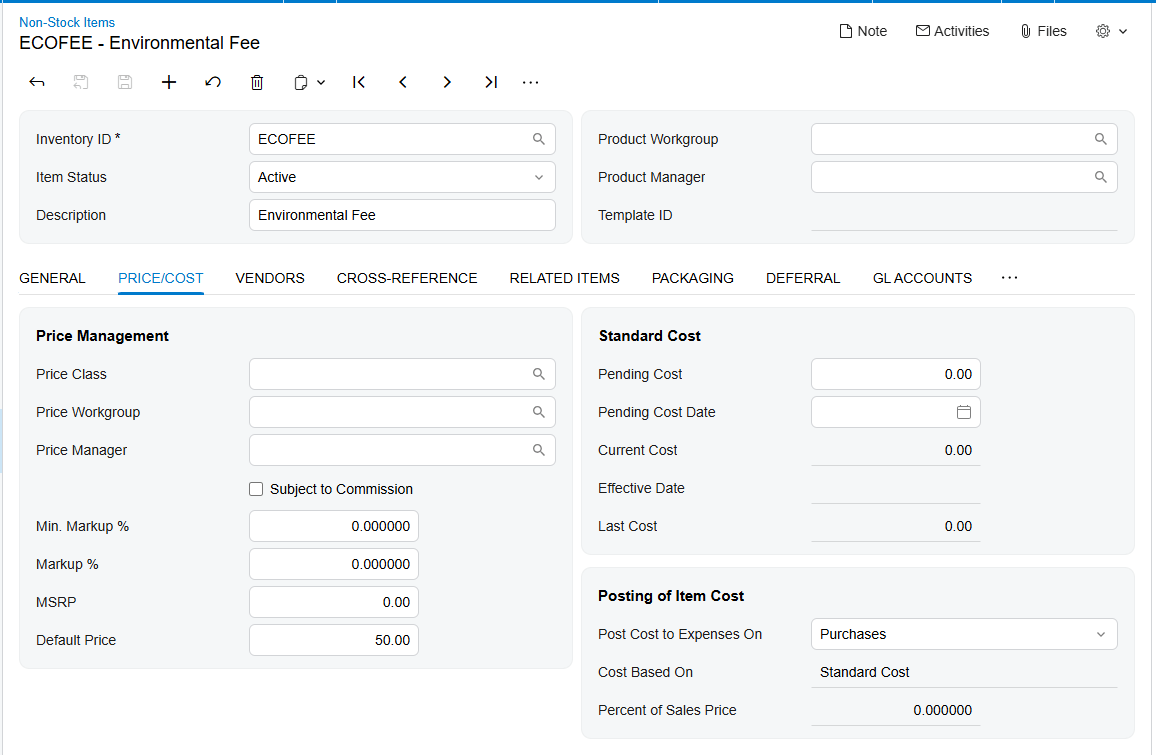The image size is (1156, 755).
Task: Open Product Manager lookup magnifier
Action: tap(1101, 177)
